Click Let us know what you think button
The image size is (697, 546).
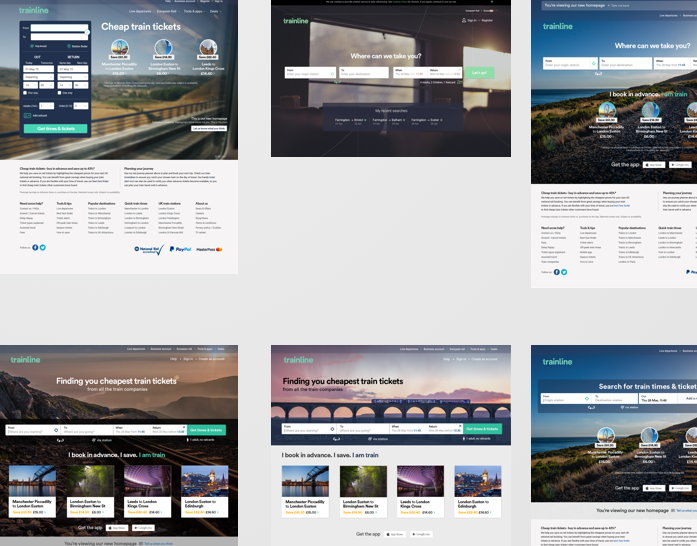[209, 128]
